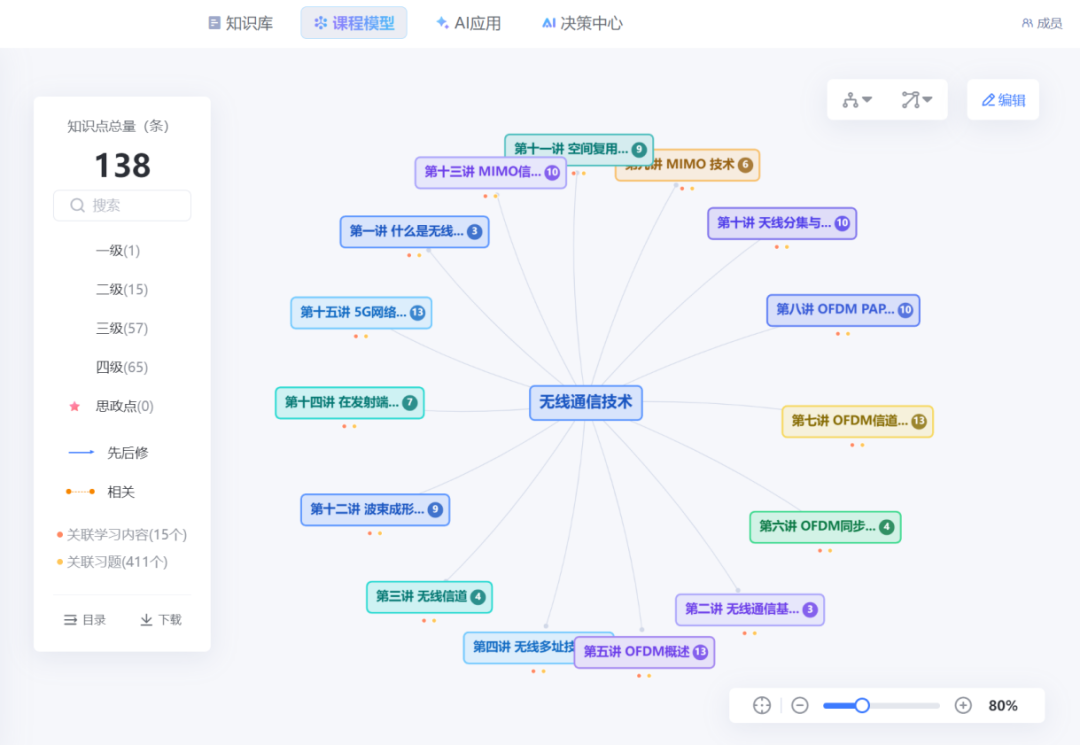Switch to the 知识库 tab
The height and width of the screenshot is (745, 1080).
pyautogui.click(x=240, y=23)
